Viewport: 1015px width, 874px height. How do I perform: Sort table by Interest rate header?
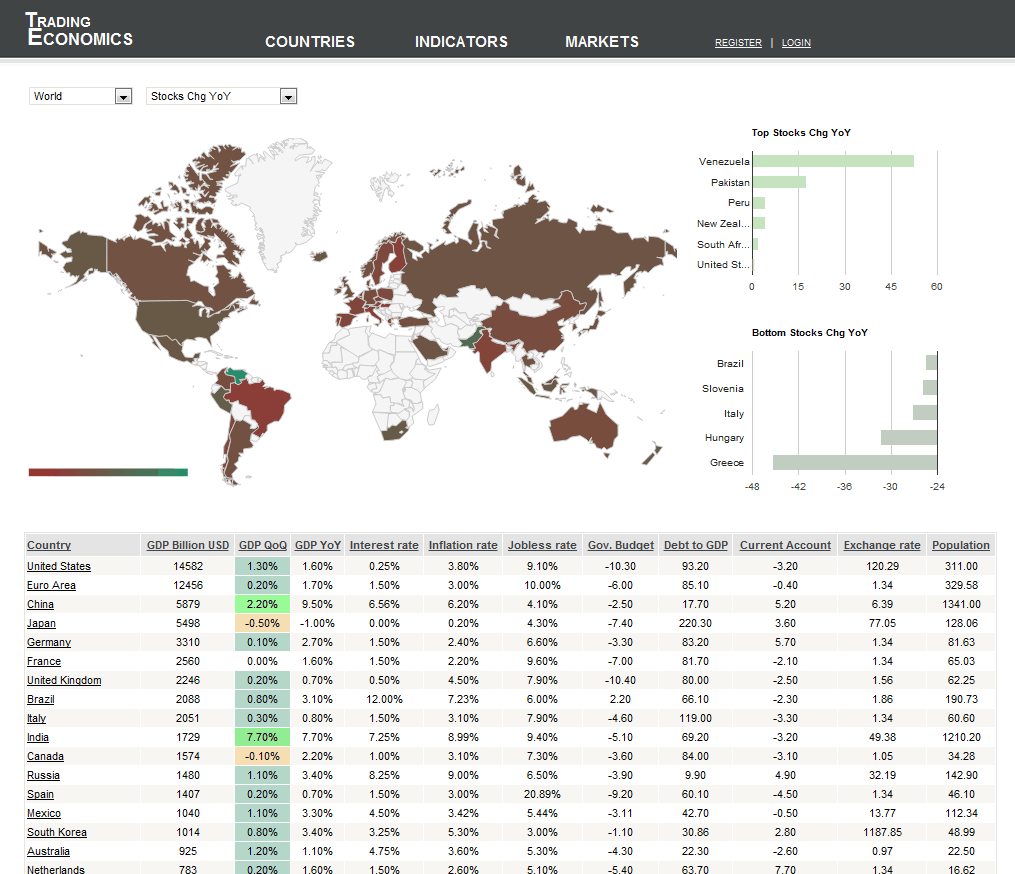coord(384,545)
